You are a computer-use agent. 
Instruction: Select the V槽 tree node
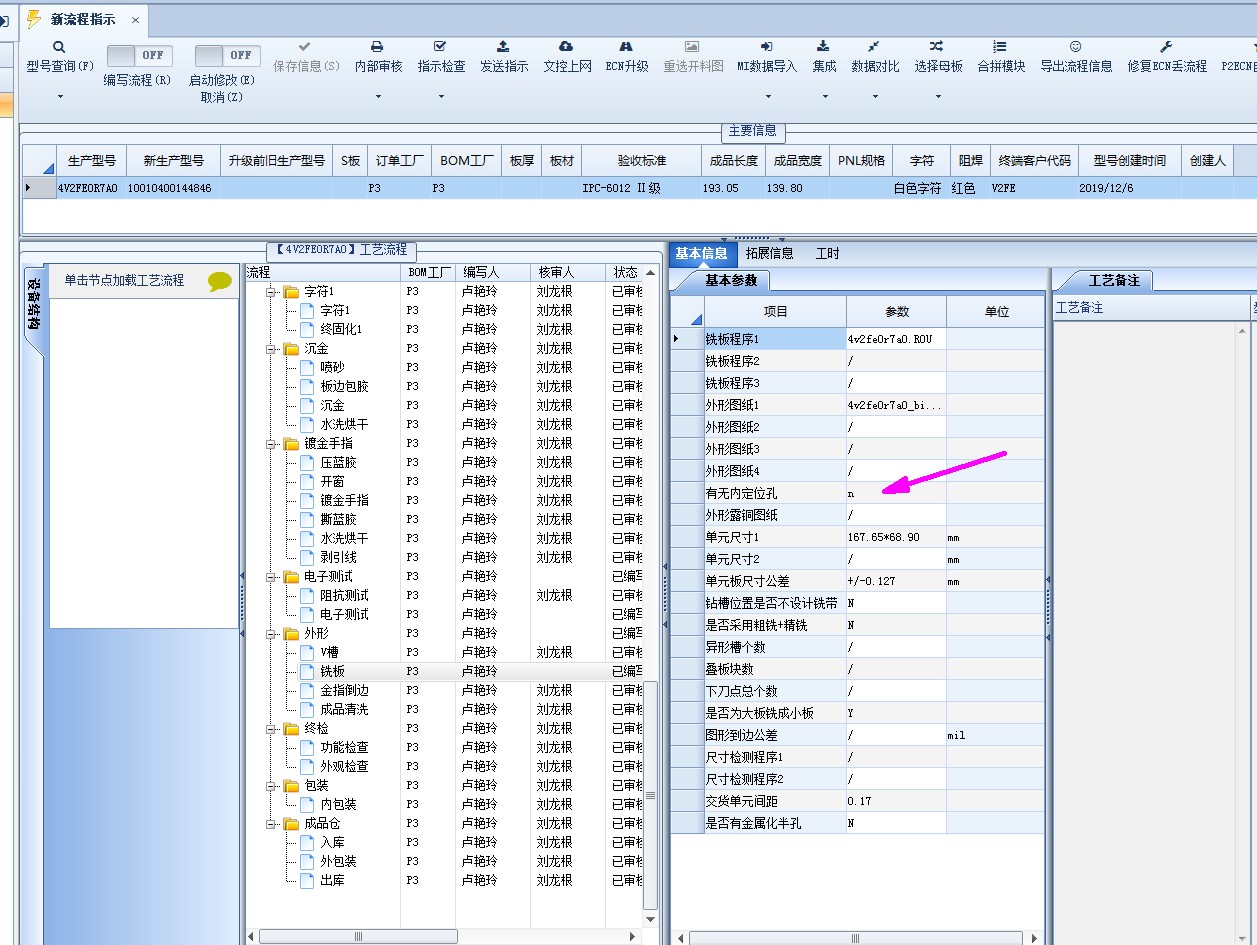(x=329, y=652)
